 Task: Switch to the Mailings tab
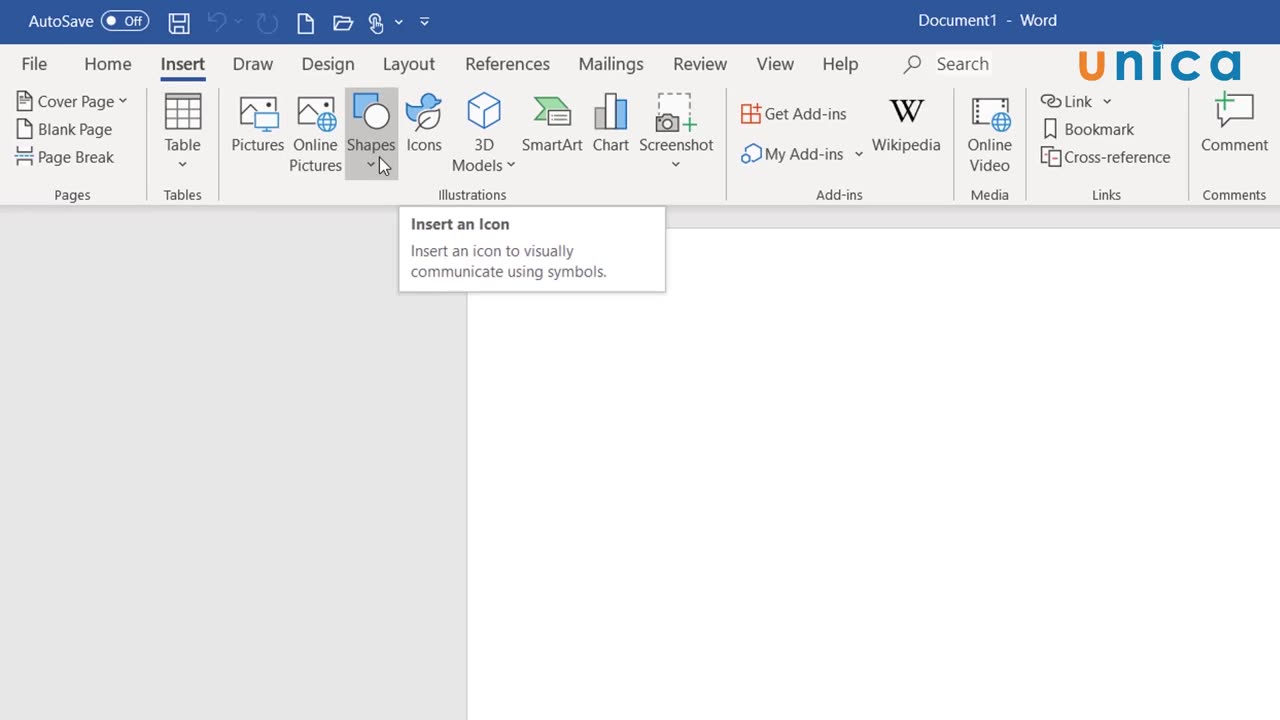(x=611, y=64)
